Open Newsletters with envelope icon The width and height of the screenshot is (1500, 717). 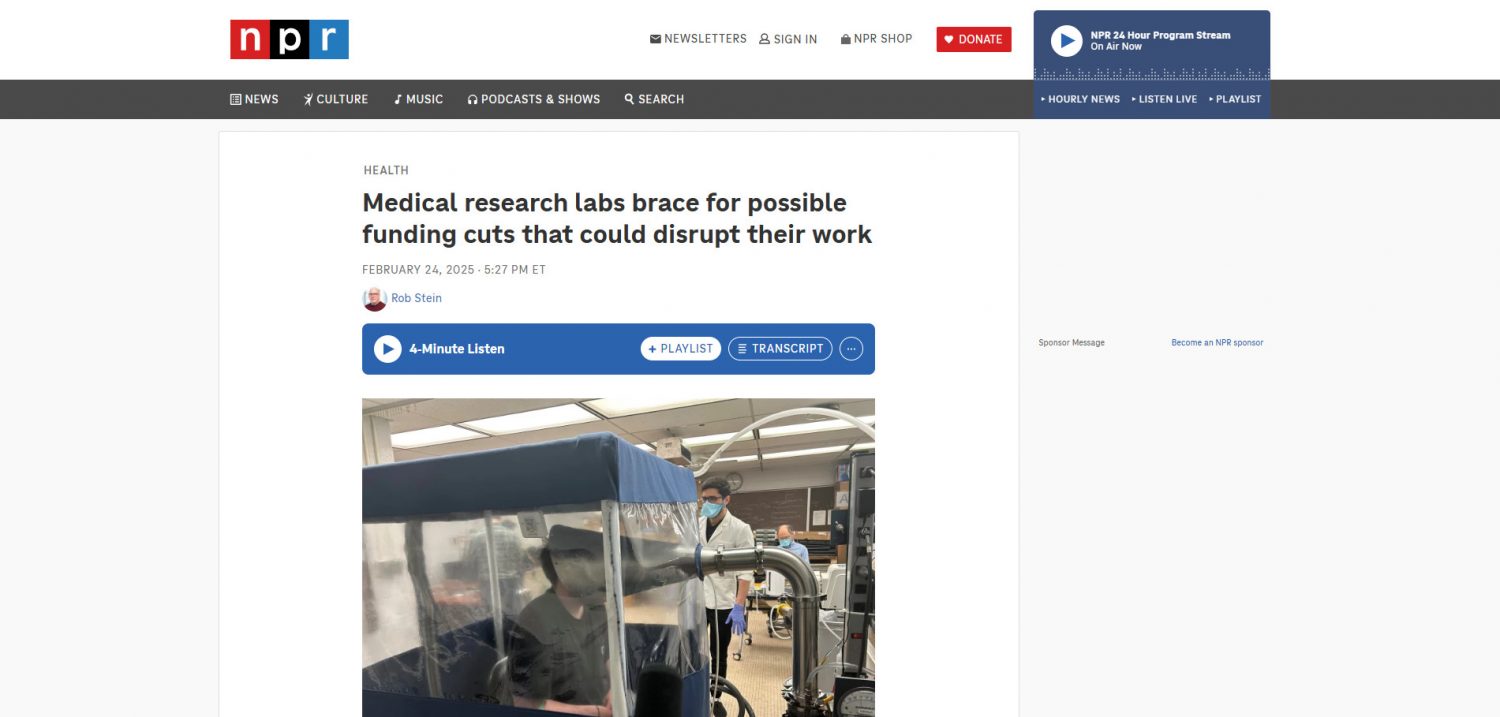pos(698,39)
